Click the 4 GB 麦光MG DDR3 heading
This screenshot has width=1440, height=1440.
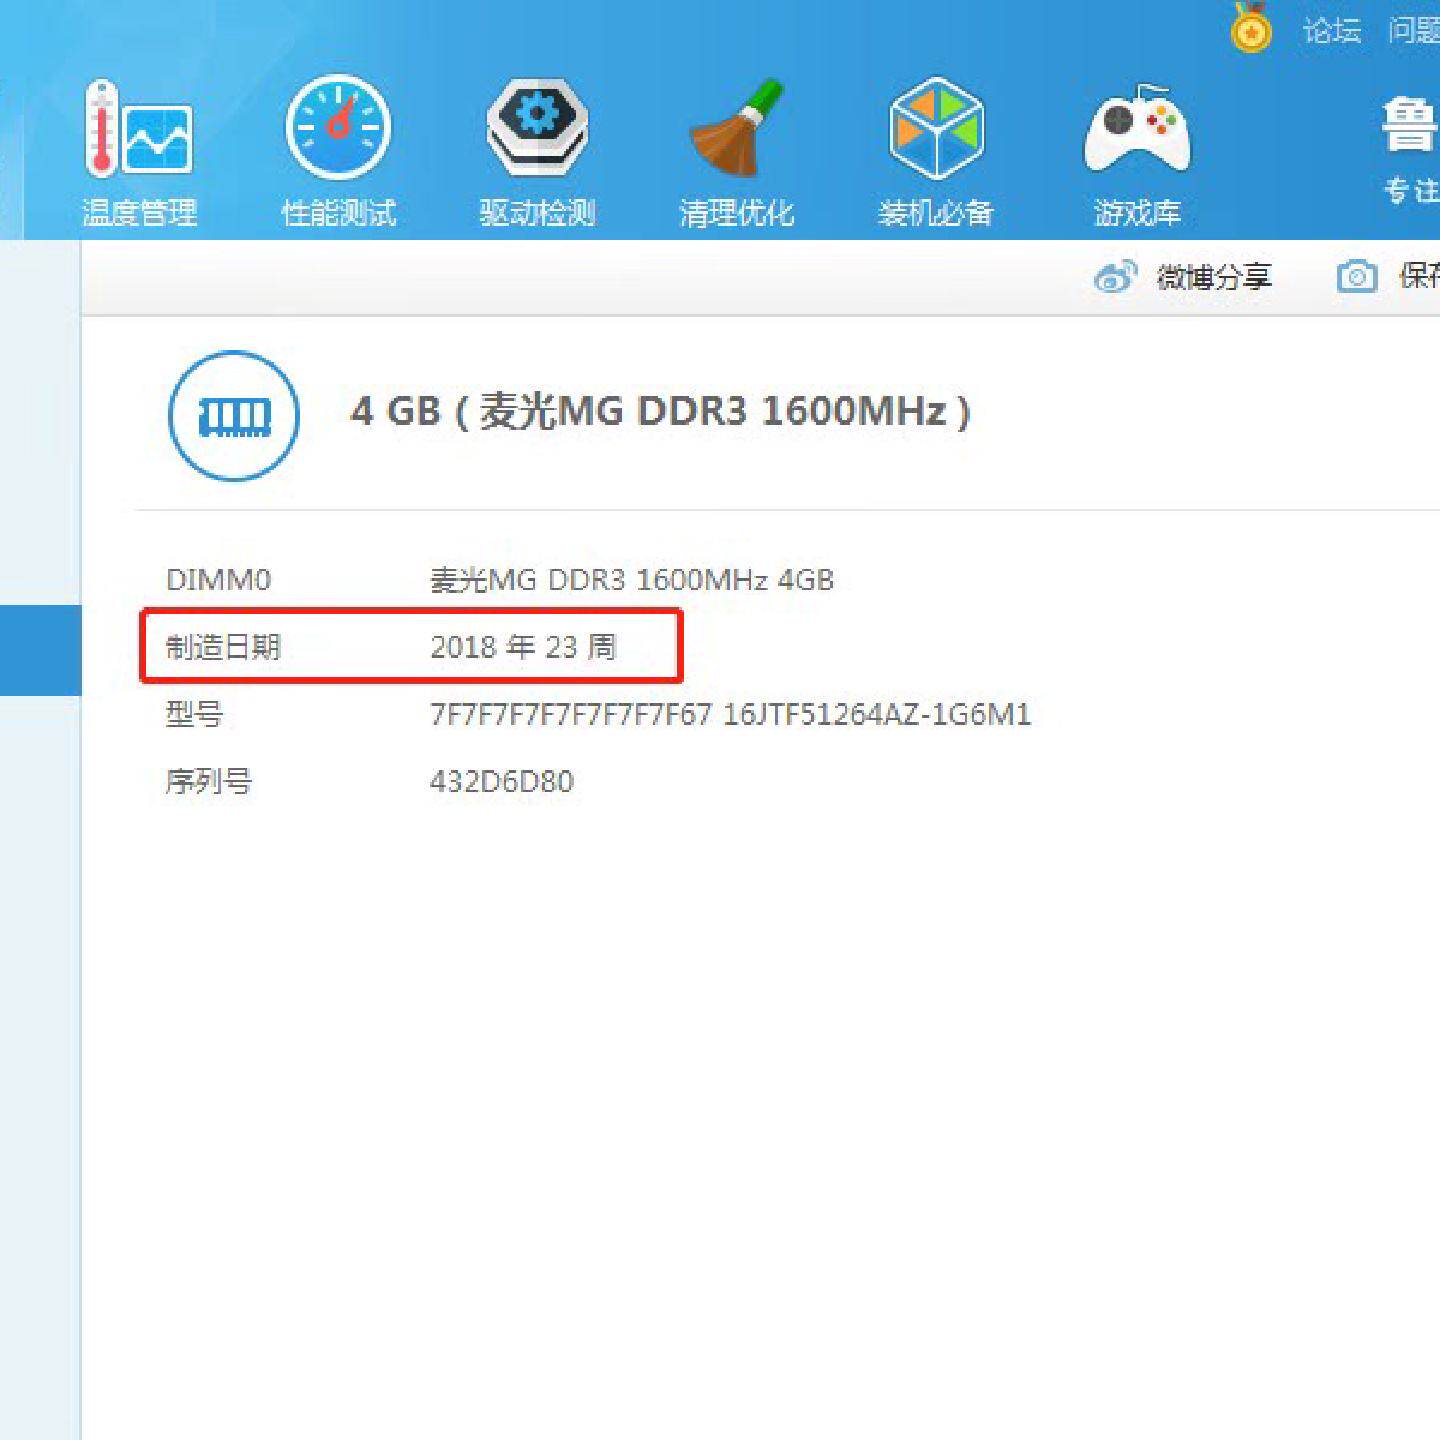coord(660,411)
